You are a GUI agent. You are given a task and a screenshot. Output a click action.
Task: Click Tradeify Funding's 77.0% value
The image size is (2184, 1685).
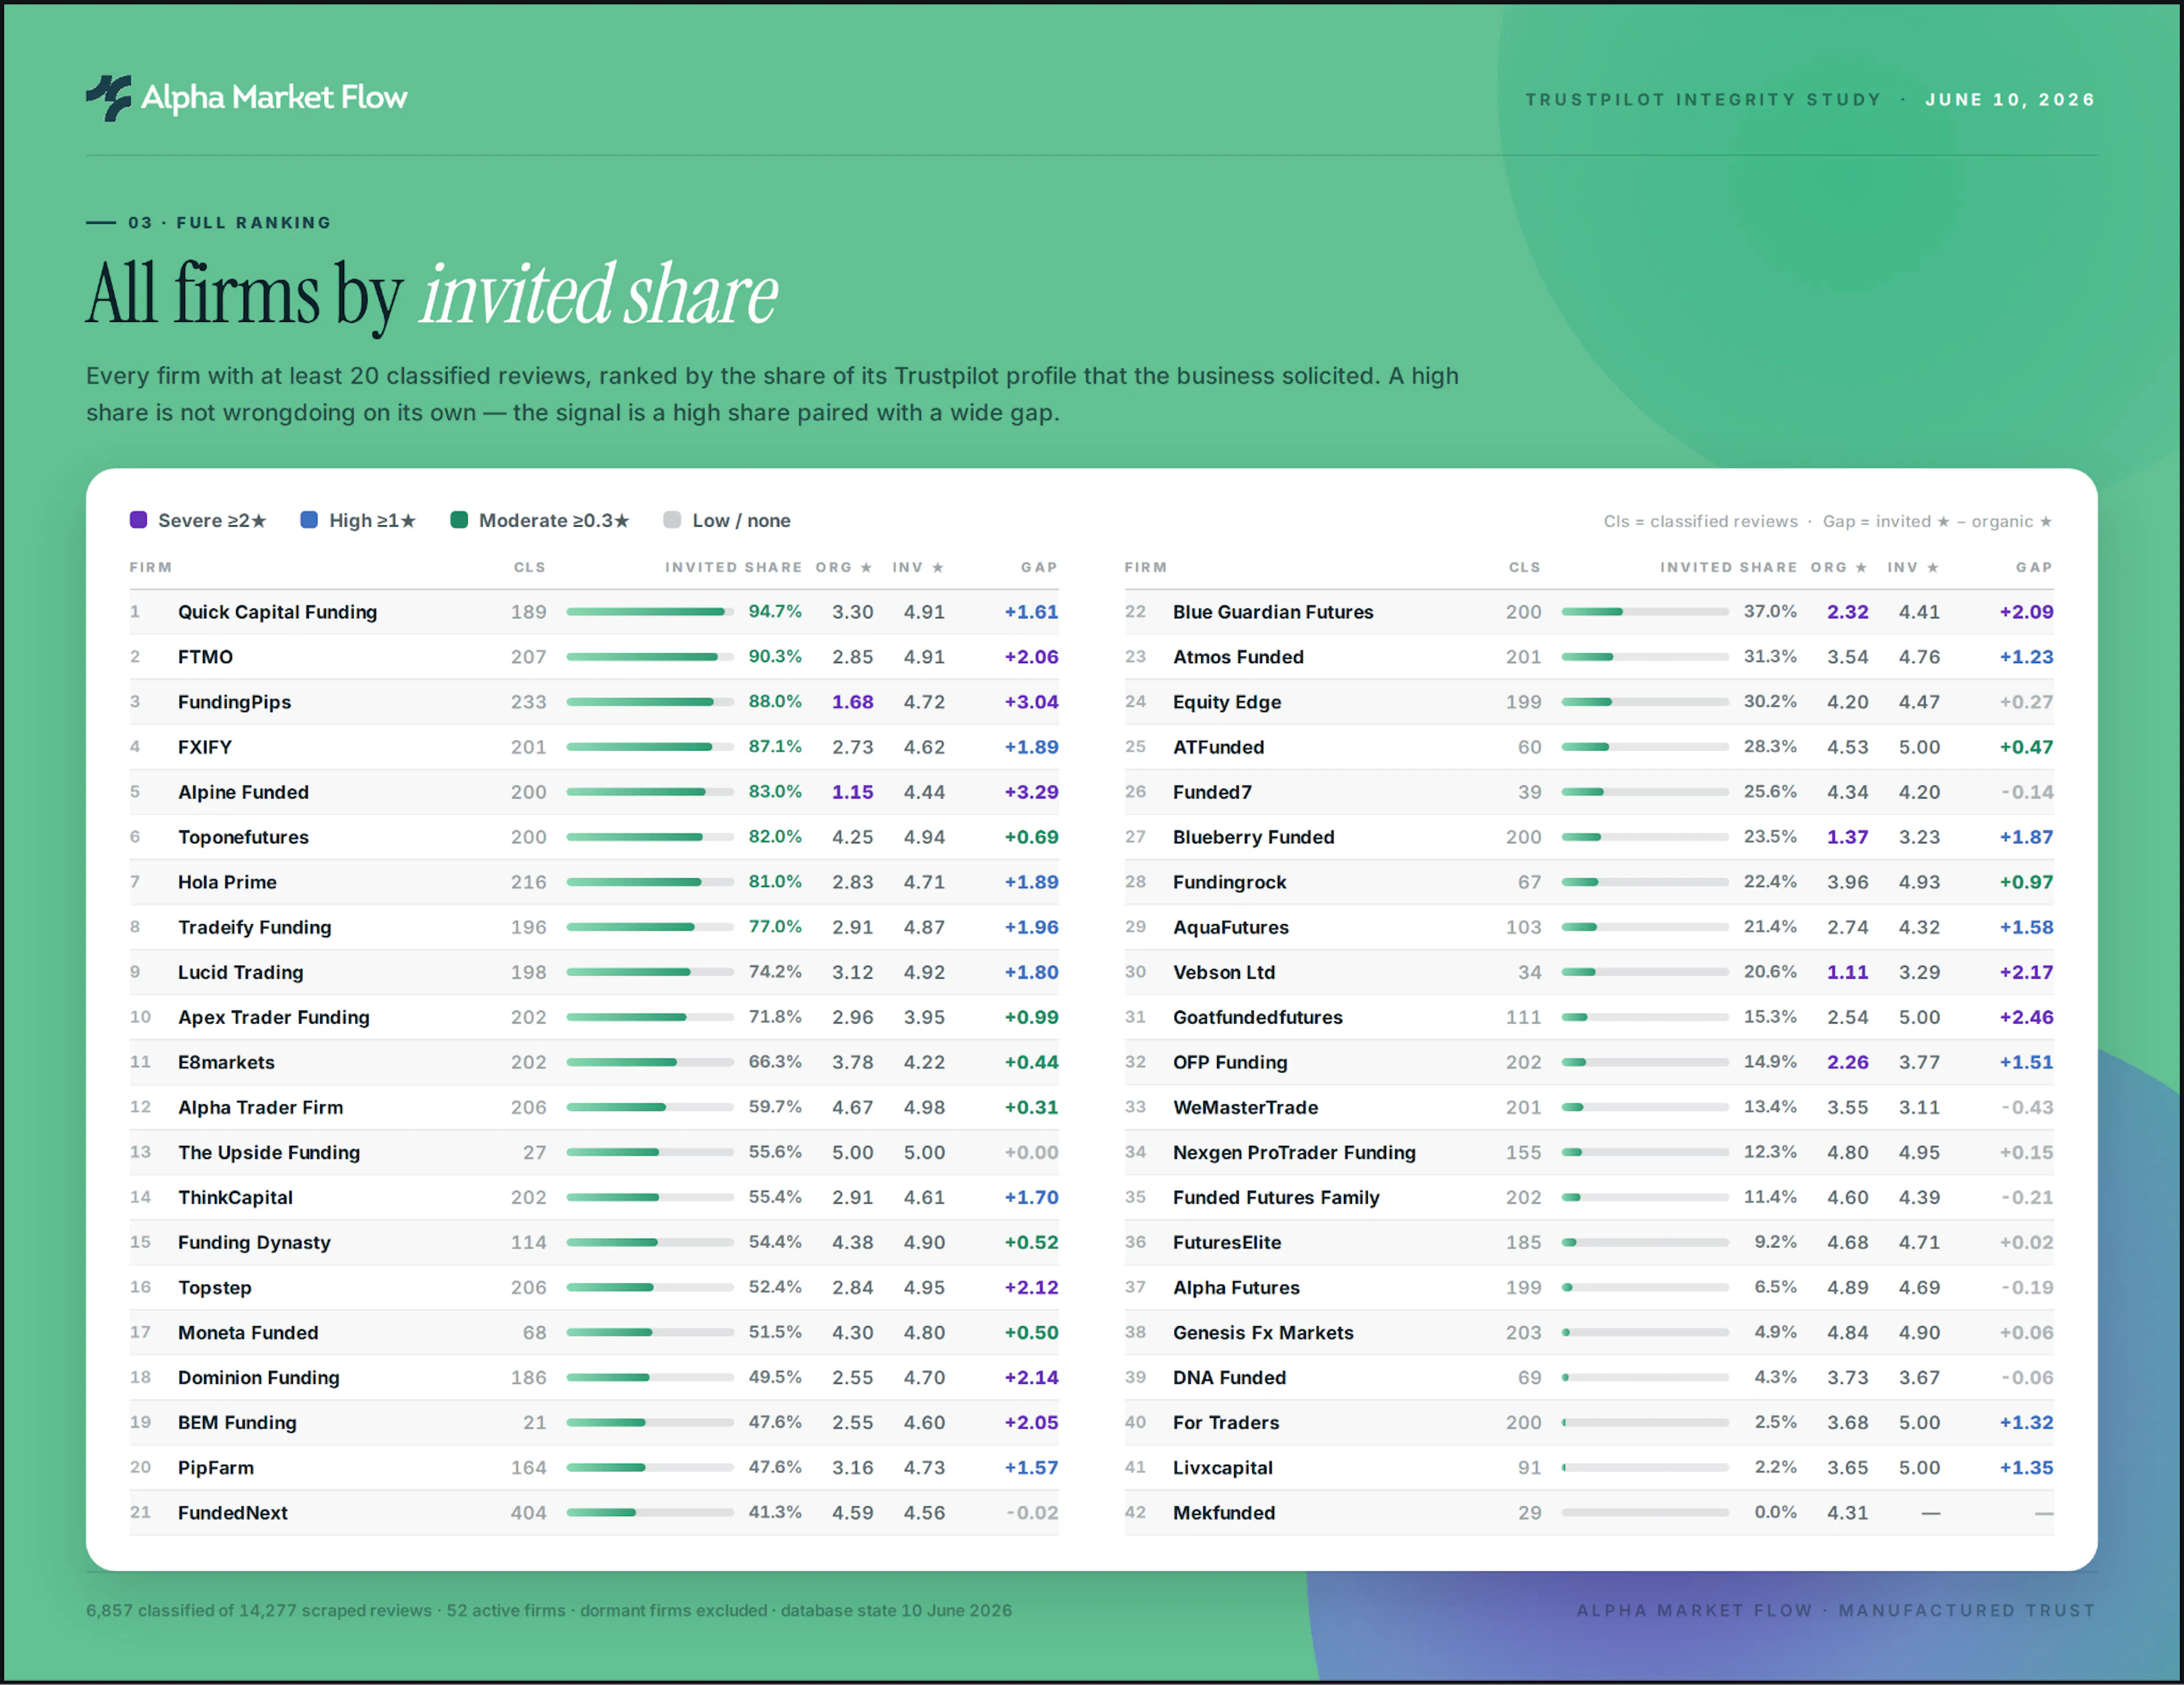pos(775,927)
